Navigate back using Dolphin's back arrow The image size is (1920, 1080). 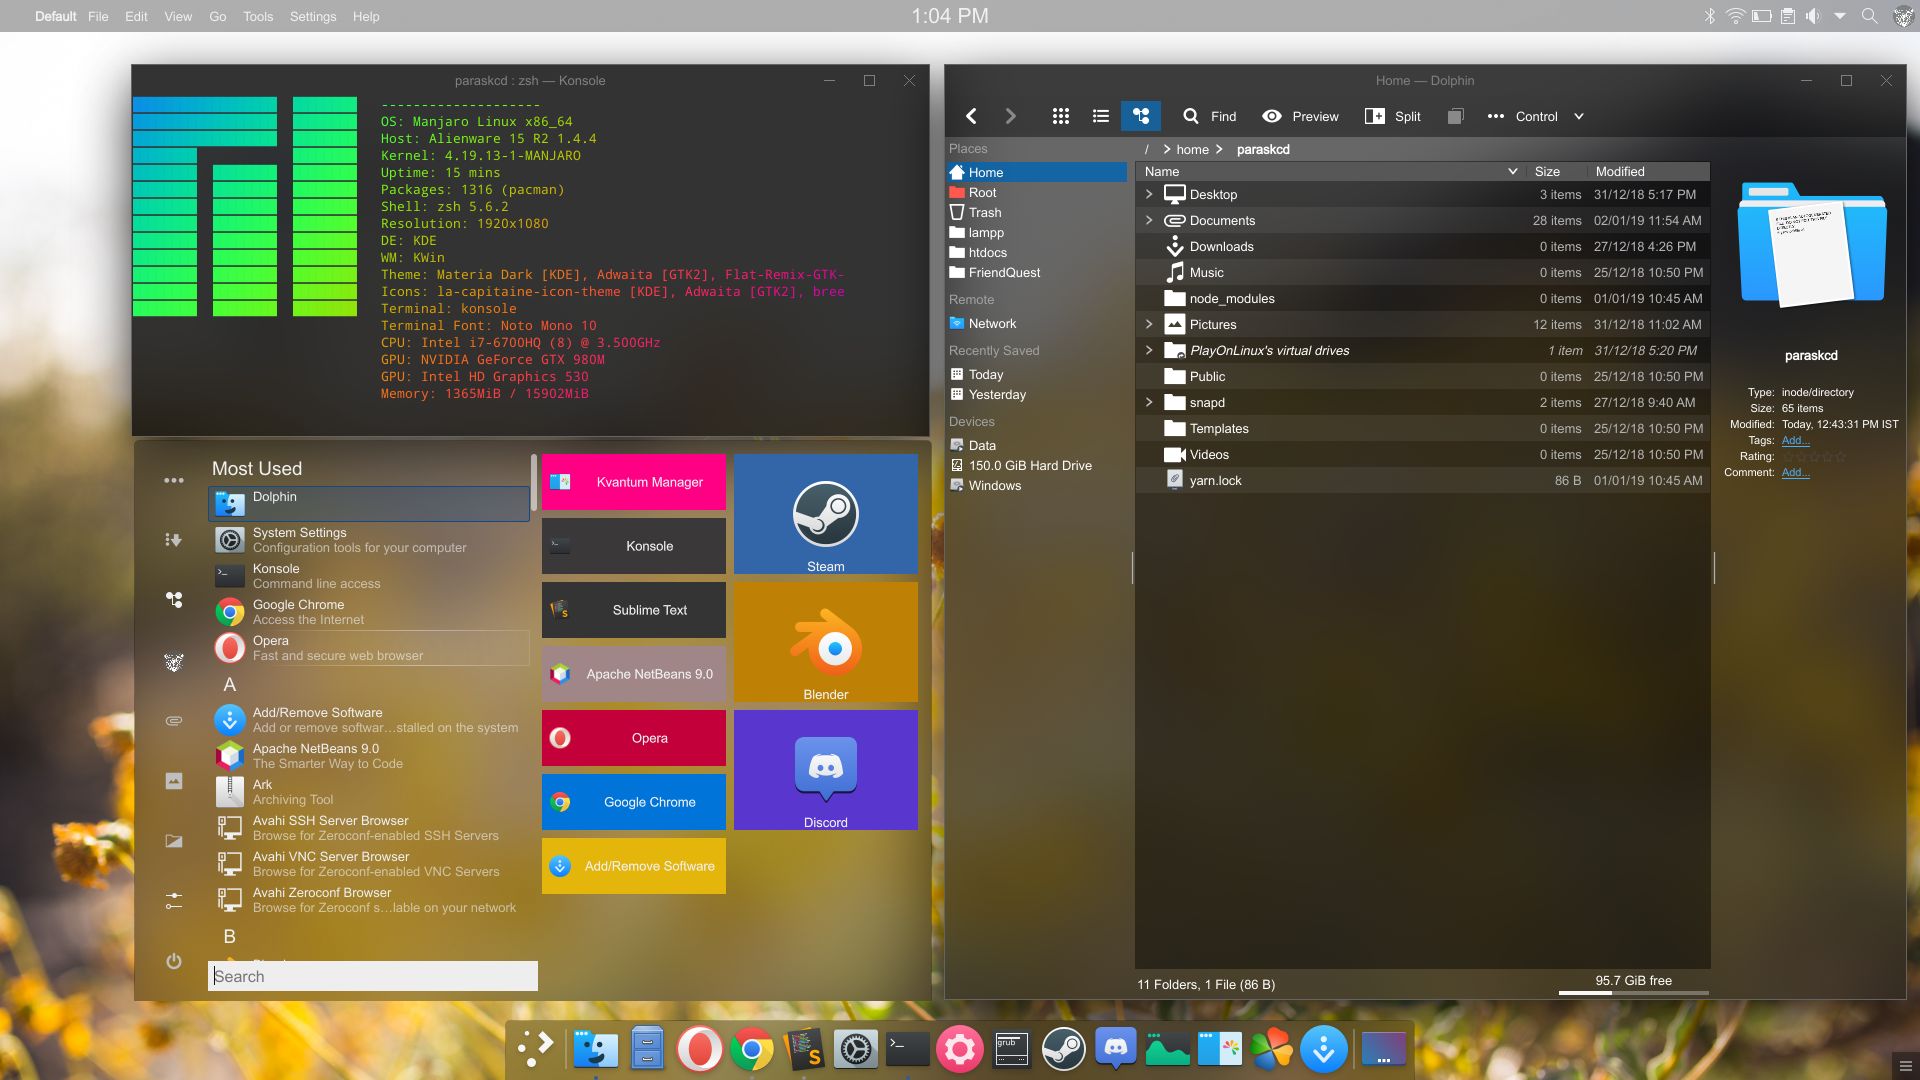(970, 116)
